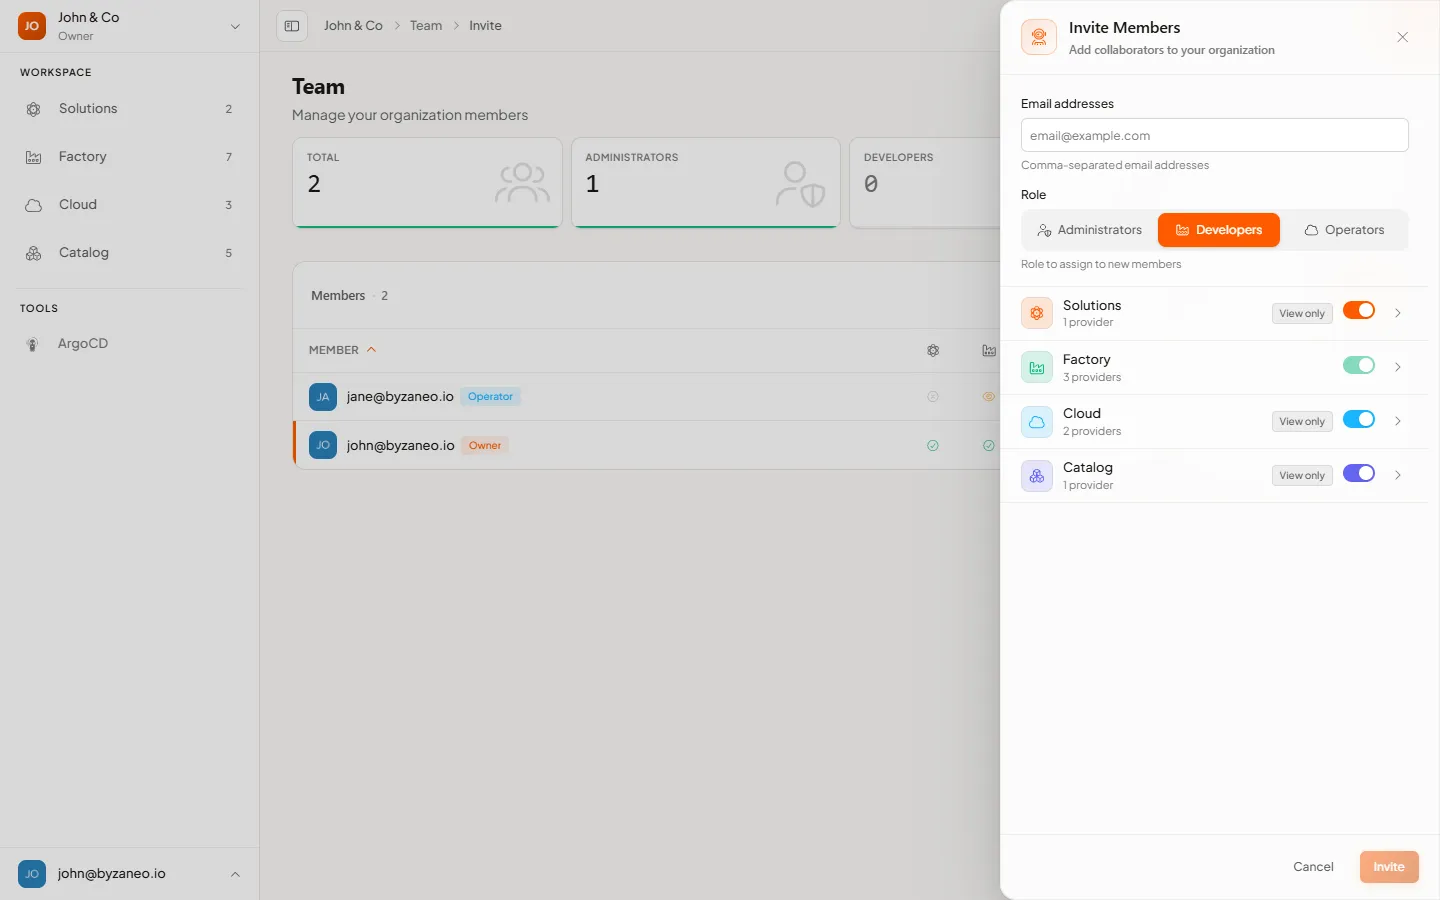
Task: Click jane's Solutions permission status icon
Action: [933, 397]
